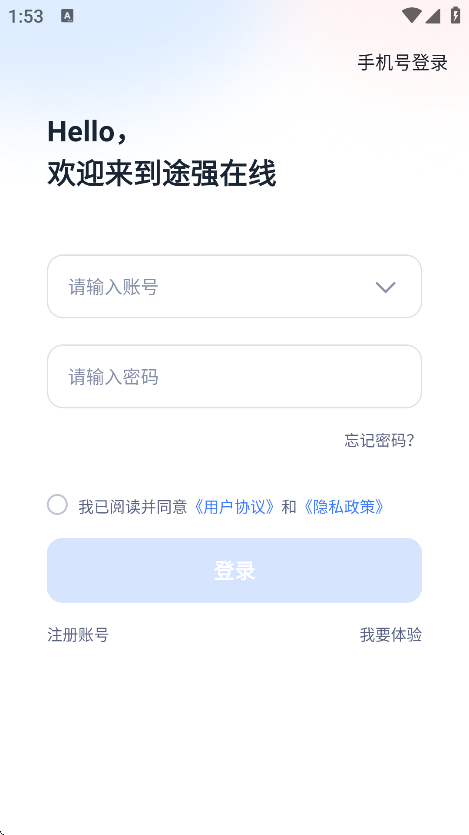Expand the saved accounts dropdown chevron

coord(385,288)
